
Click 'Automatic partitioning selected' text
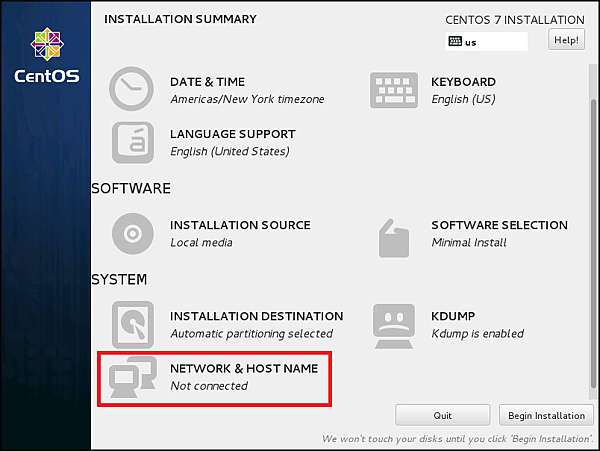pos(251,334)
